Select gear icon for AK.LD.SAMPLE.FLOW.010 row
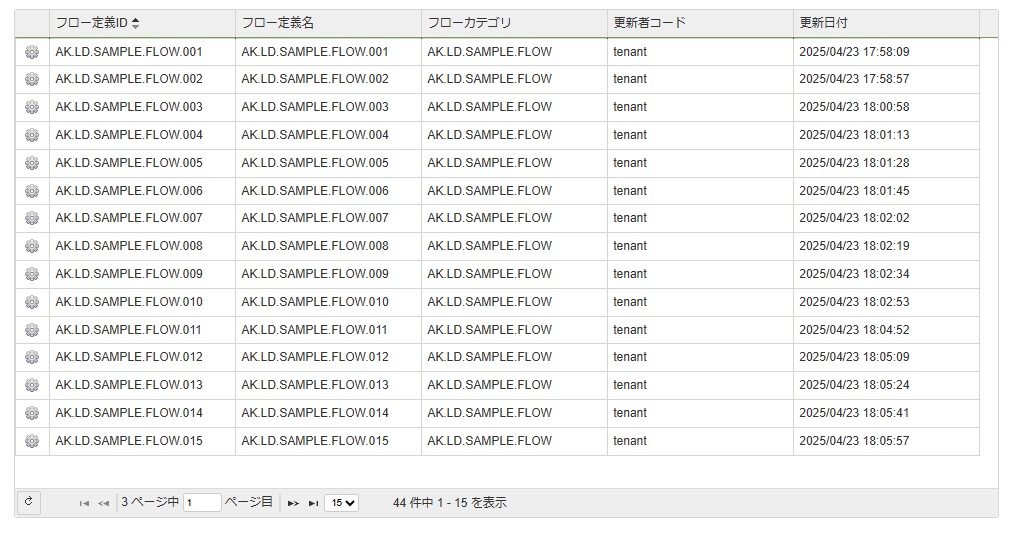Screen dimensions: 1018x540 click(32, 302)
